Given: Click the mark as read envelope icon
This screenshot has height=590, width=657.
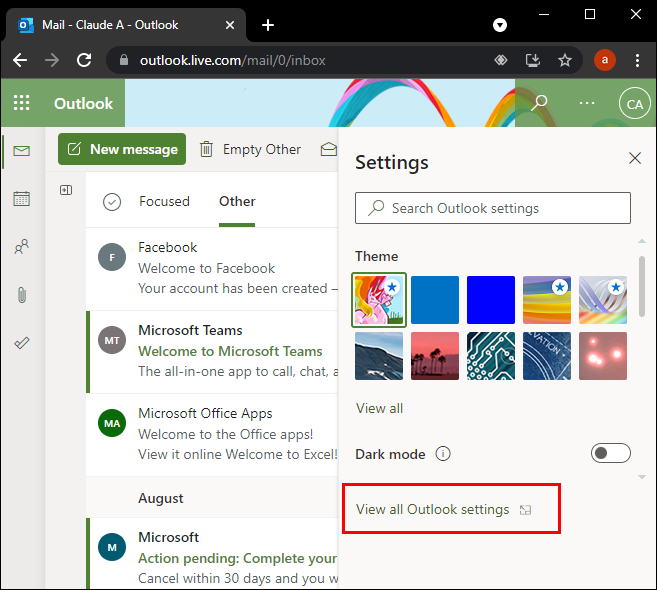Looking at the screenshot, I should pos(328,149).
